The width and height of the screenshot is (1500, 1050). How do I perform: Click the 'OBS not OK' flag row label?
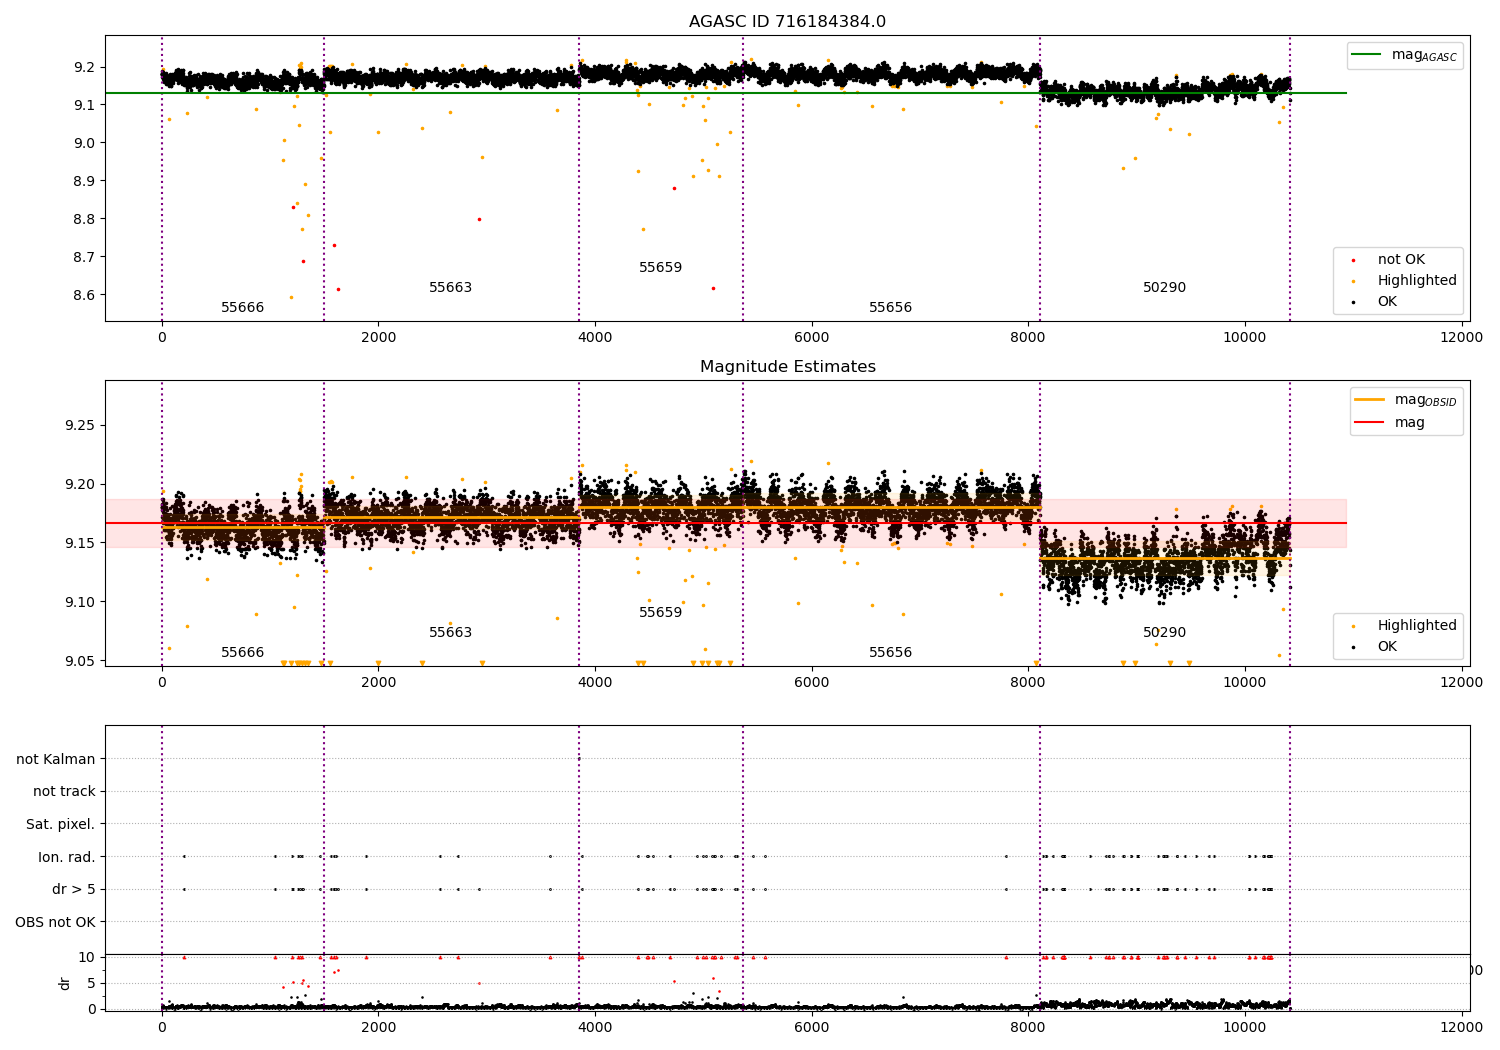[56, 922]
